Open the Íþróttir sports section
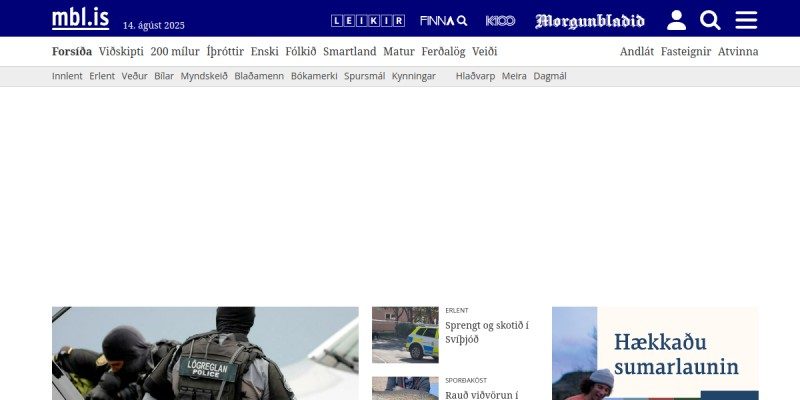 click(225, 52)
